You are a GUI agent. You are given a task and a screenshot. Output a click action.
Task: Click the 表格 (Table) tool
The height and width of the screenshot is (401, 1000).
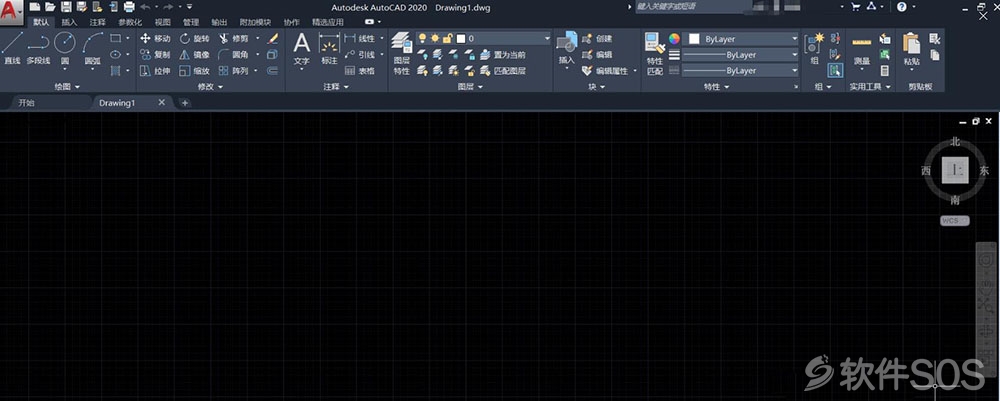tap(360, 71)
